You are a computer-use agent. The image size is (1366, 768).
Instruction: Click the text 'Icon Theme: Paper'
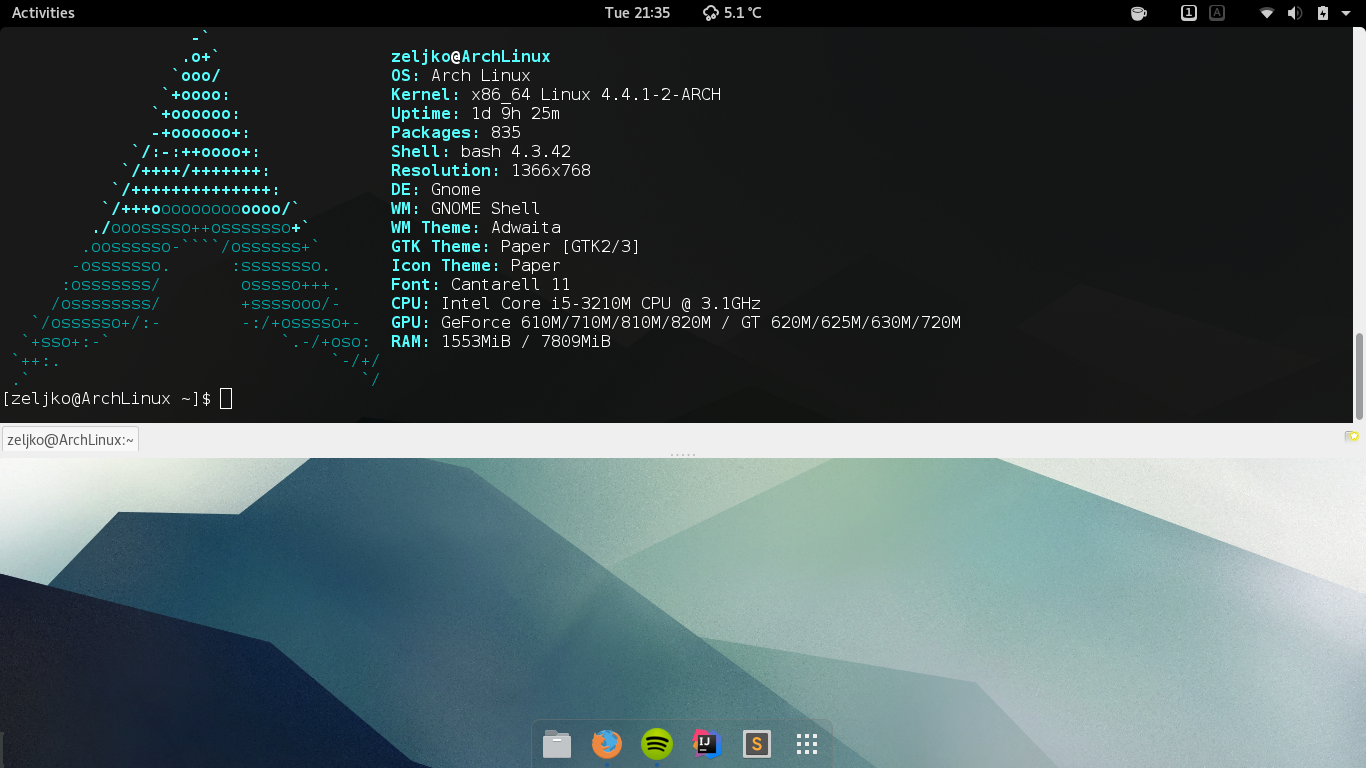click(x=476, y=266)
